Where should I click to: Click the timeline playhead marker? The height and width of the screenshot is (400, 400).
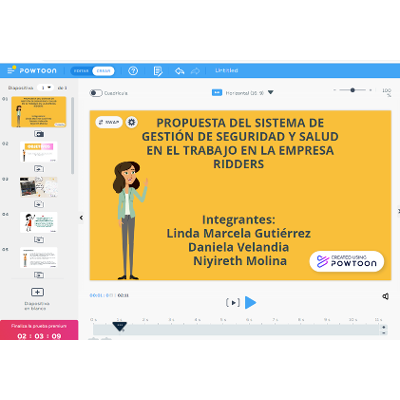point(120,327)
